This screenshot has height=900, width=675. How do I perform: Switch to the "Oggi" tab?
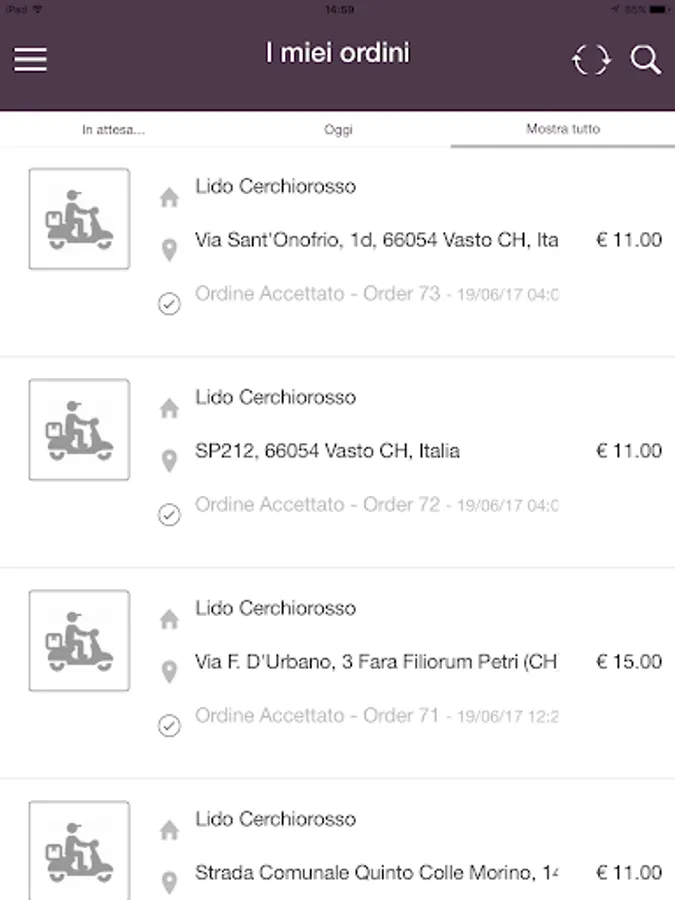click(x=338, y=130)
